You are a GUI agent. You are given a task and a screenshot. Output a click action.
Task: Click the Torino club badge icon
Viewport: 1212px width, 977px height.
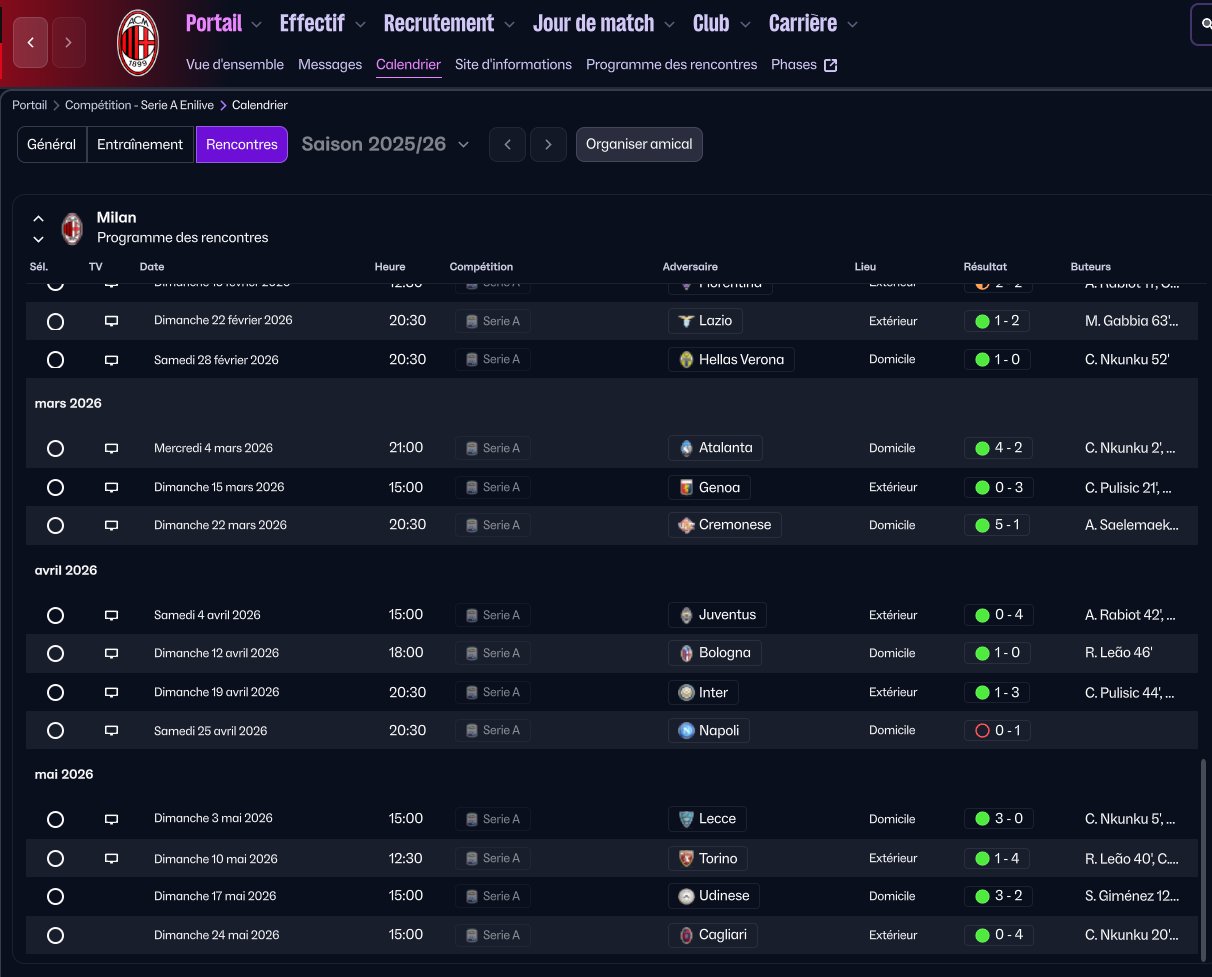(686, 858)
